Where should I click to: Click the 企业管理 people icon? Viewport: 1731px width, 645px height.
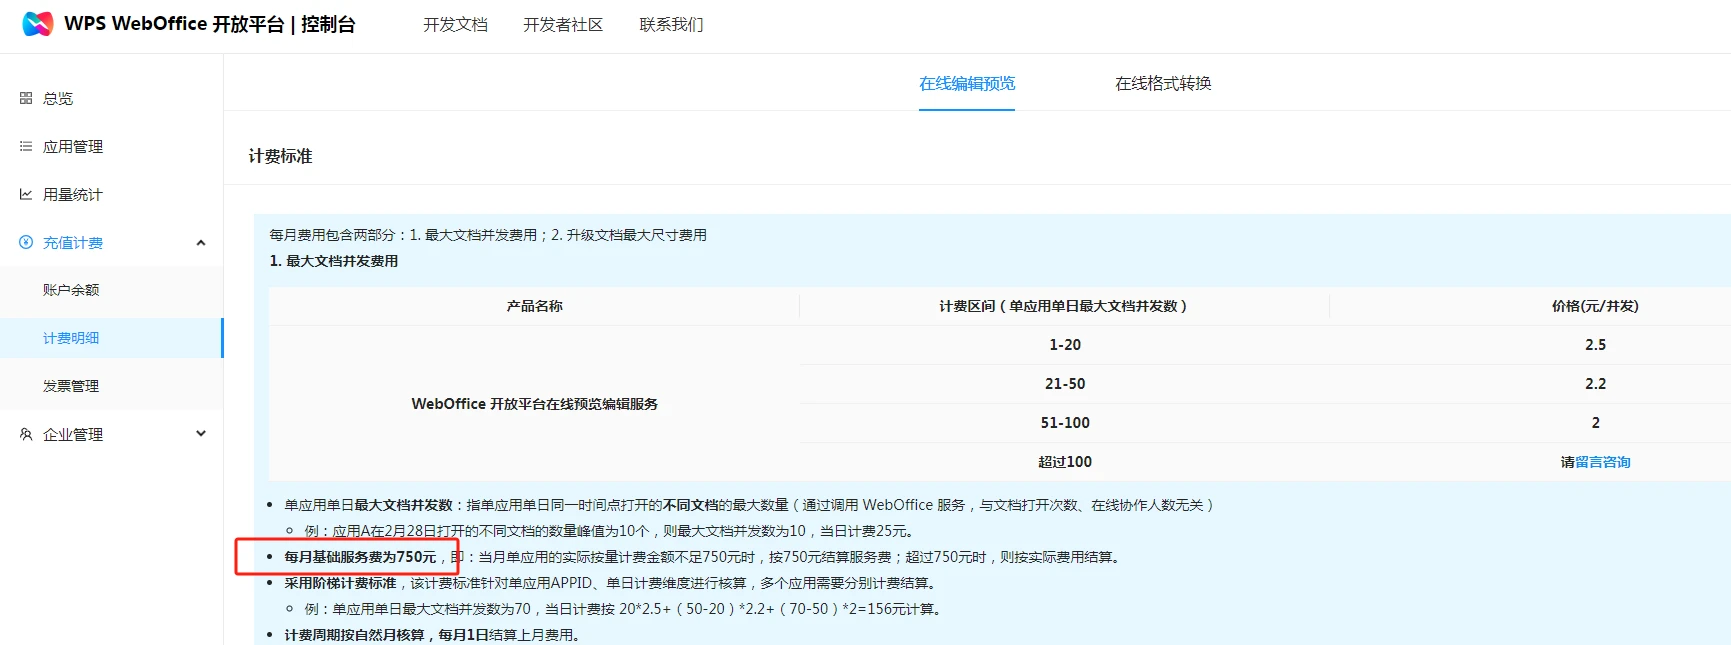[26, 434]
